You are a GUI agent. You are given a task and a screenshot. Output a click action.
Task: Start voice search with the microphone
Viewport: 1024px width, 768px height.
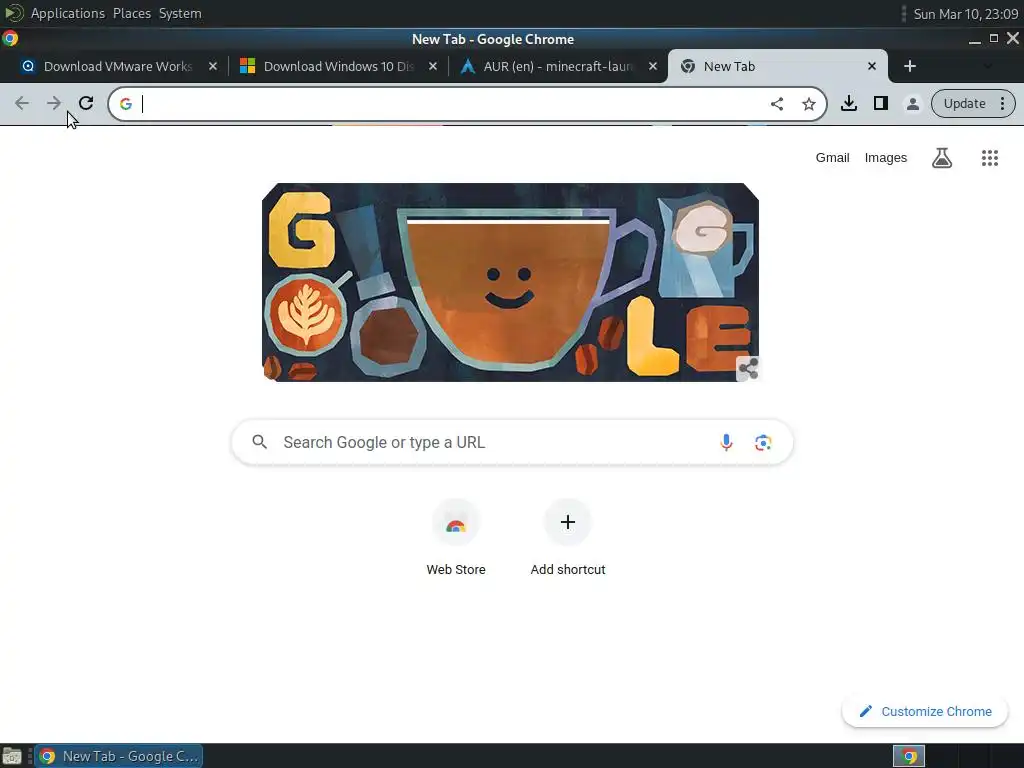(726, 442)
